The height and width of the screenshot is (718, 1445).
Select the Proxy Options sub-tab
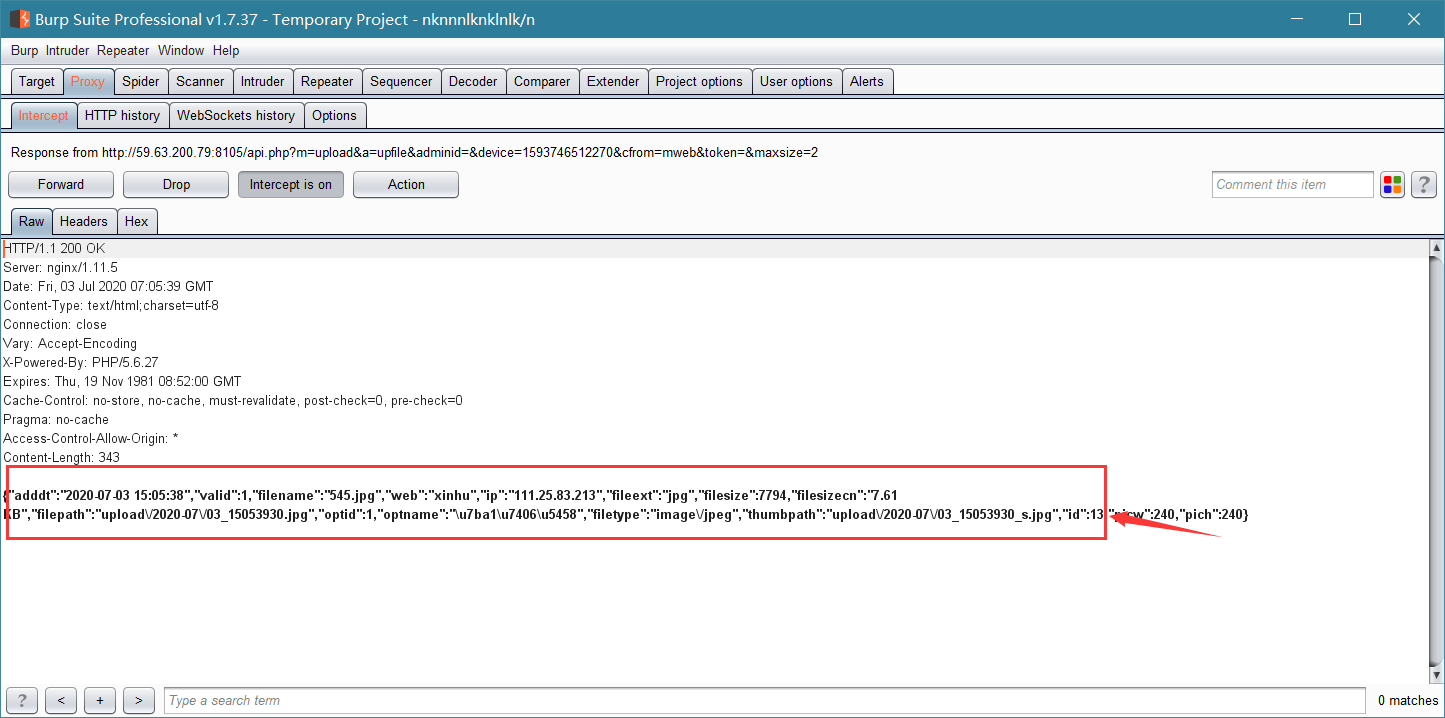click(334, 115)
